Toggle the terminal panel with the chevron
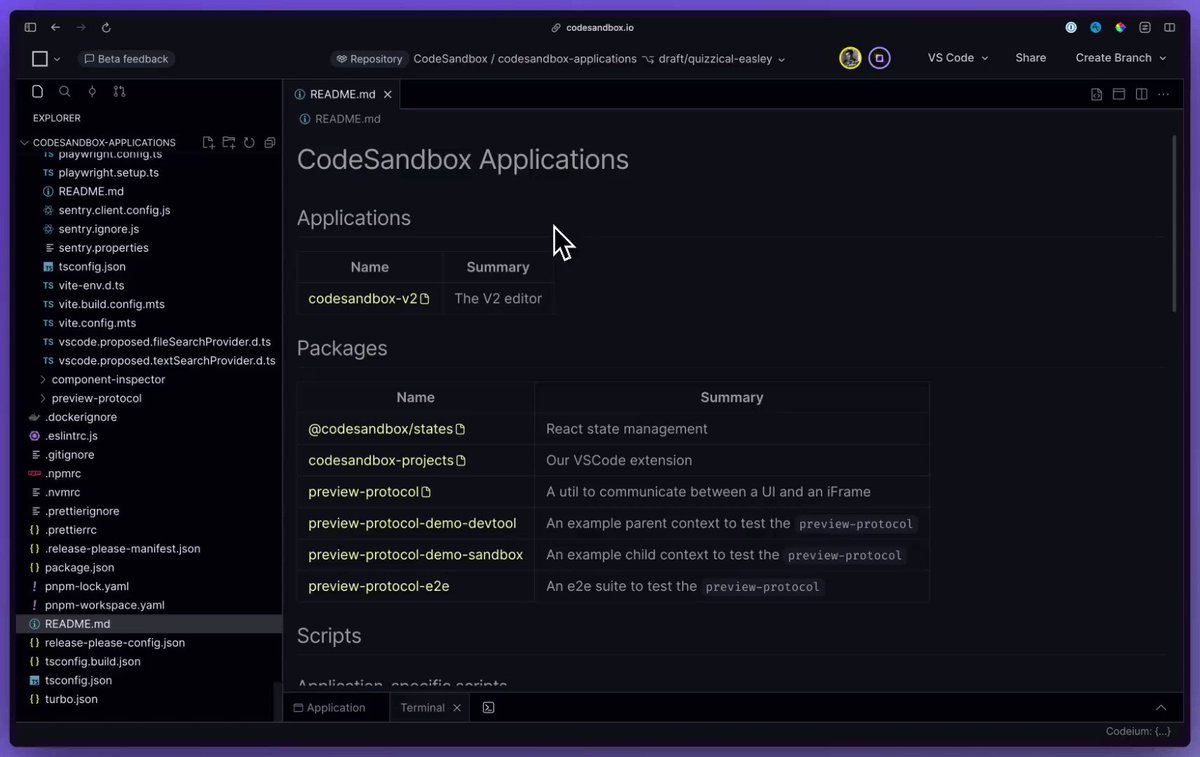The height and width of the screenshot is (757, 1200). pyautogui.click(x=1161, y=707)
